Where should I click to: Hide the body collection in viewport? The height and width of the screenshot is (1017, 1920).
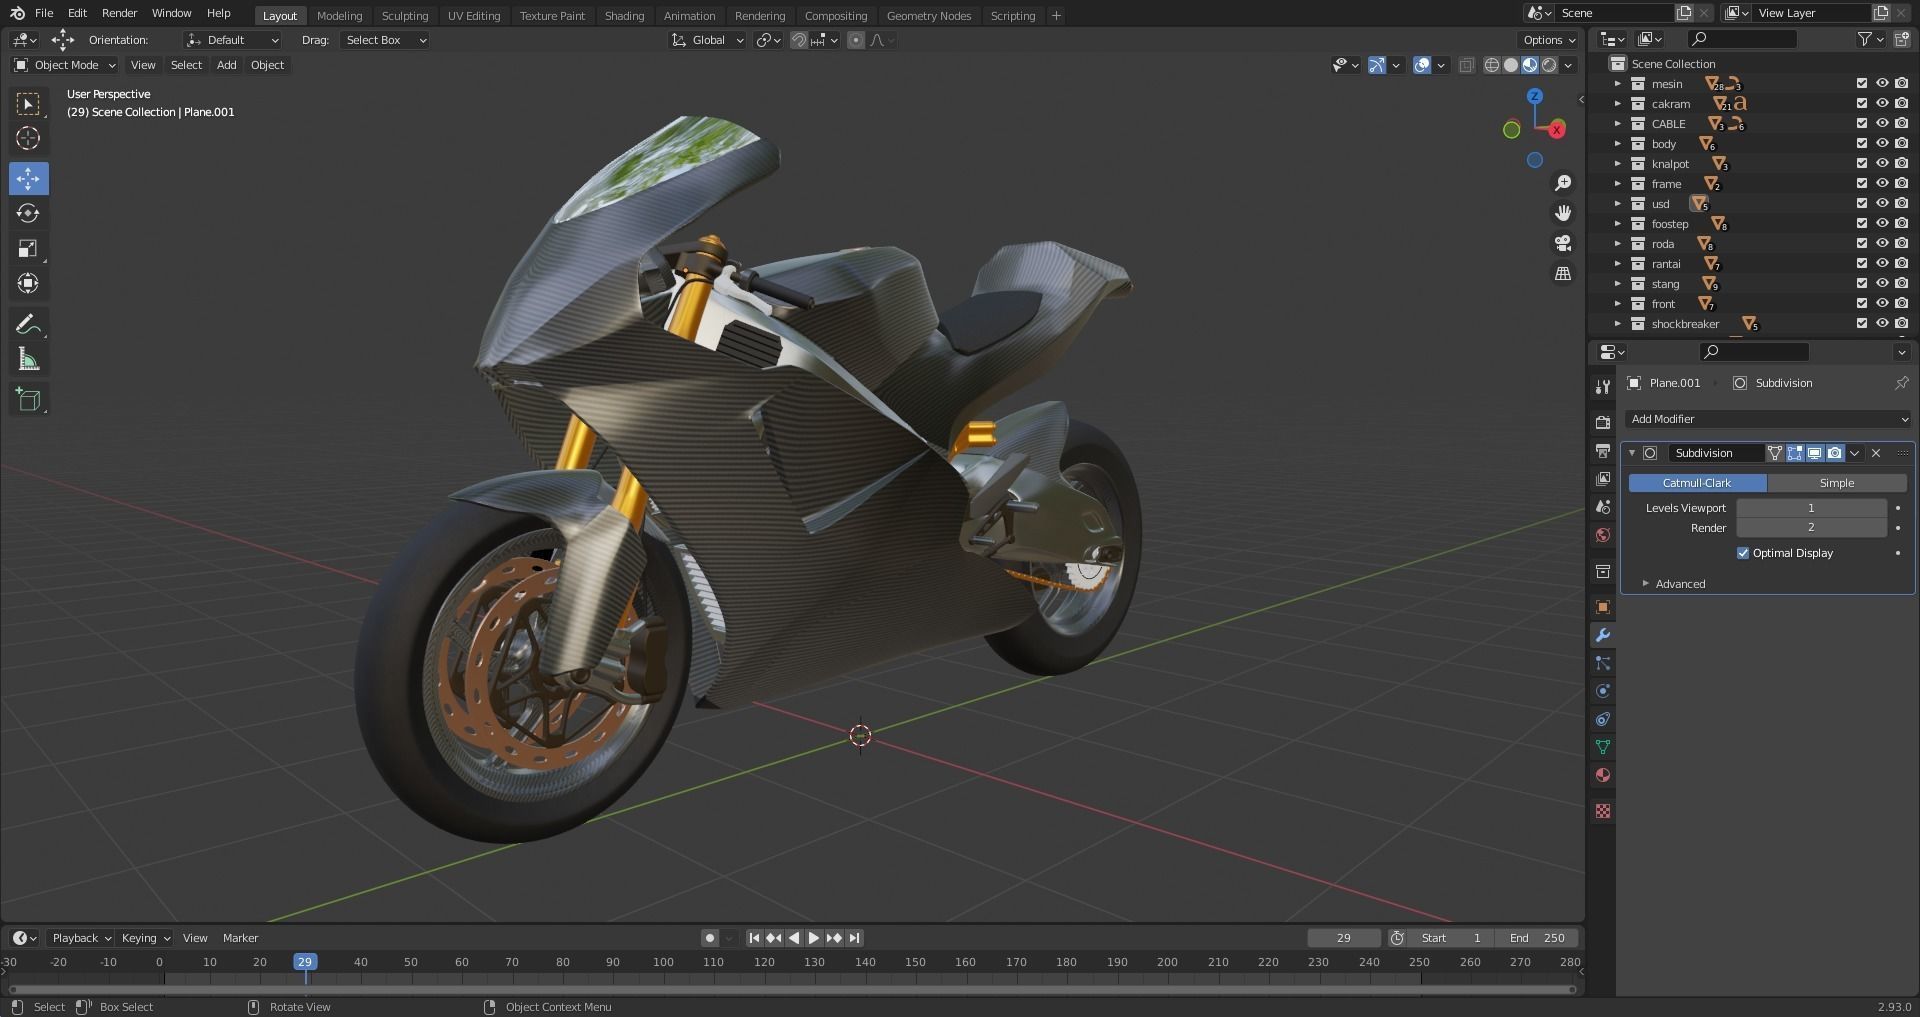[x=1882, y=144]
